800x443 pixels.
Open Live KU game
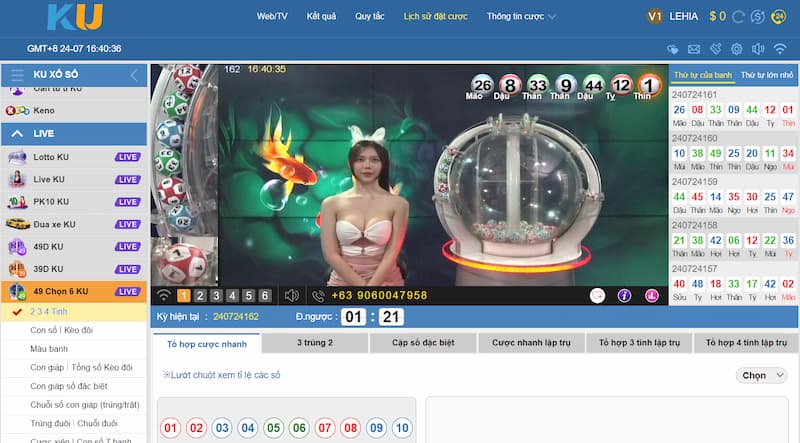pos(74,179)
